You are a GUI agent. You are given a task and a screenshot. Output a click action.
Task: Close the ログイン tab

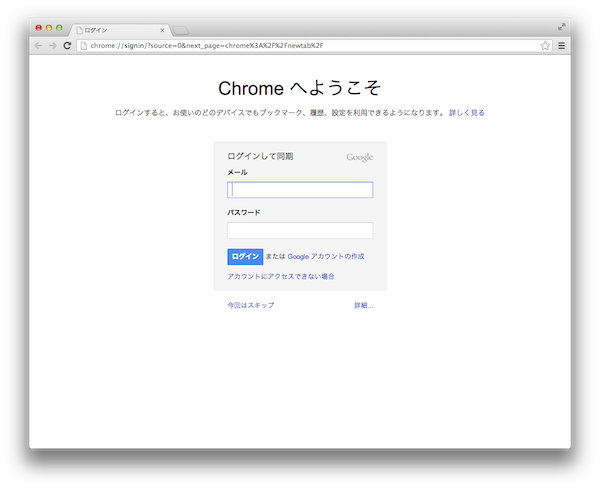162,30
